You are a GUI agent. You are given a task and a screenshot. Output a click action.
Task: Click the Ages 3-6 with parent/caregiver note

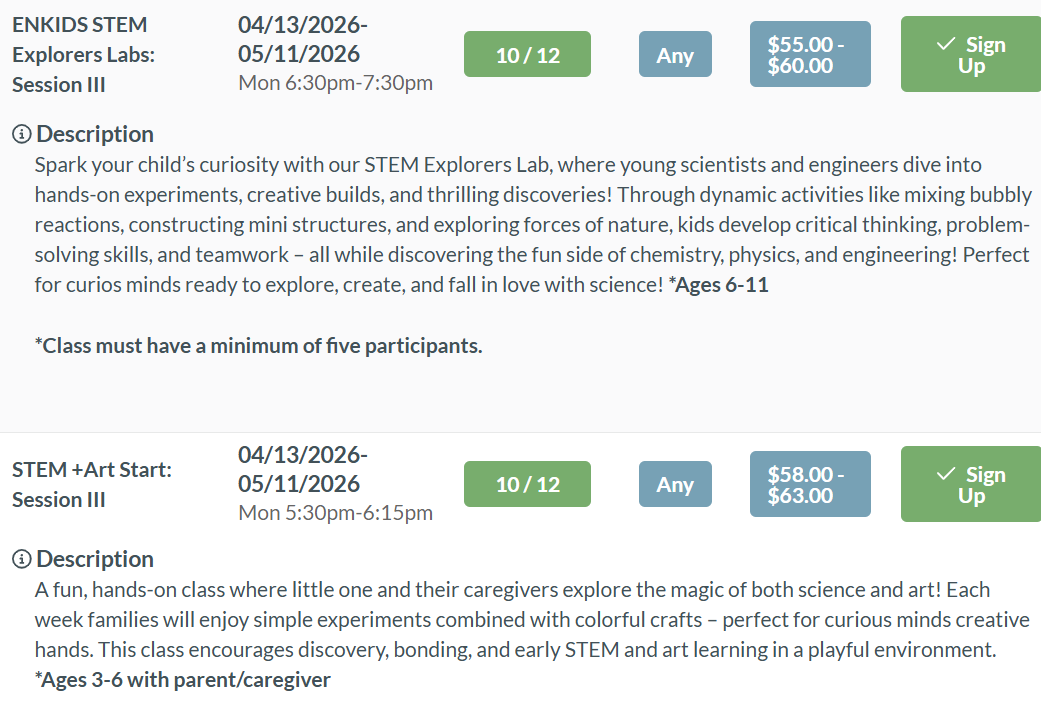click(x=182, y=680)
